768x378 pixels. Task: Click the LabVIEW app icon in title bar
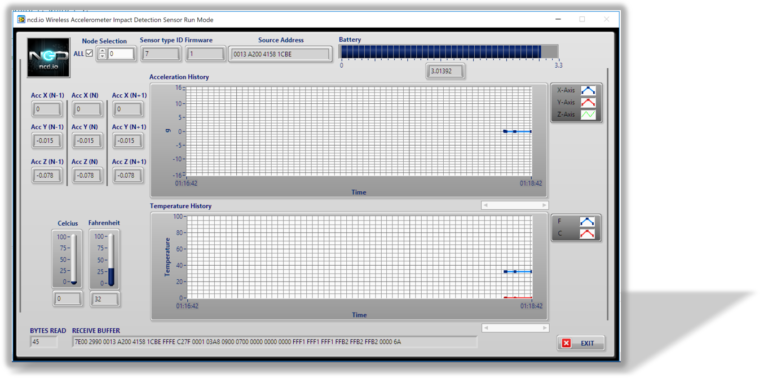coord(21,20)
